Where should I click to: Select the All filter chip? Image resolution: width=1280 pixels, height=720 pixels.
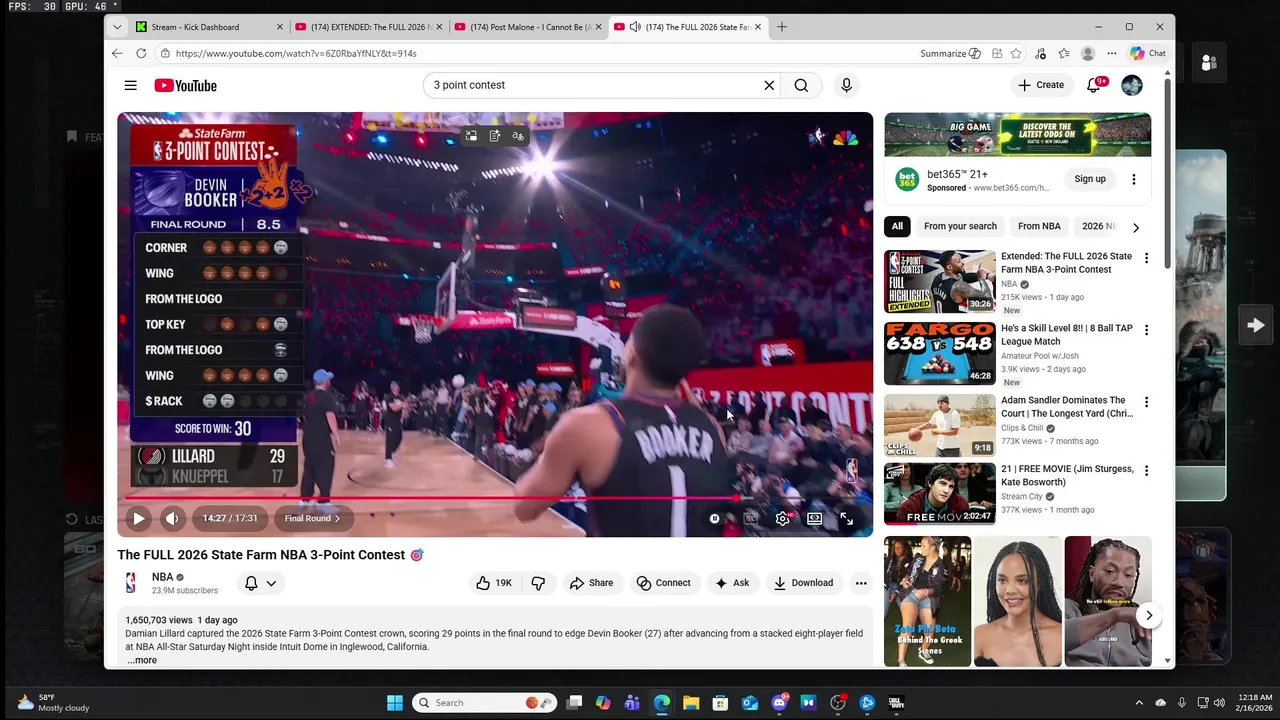[x=897, y=226]
